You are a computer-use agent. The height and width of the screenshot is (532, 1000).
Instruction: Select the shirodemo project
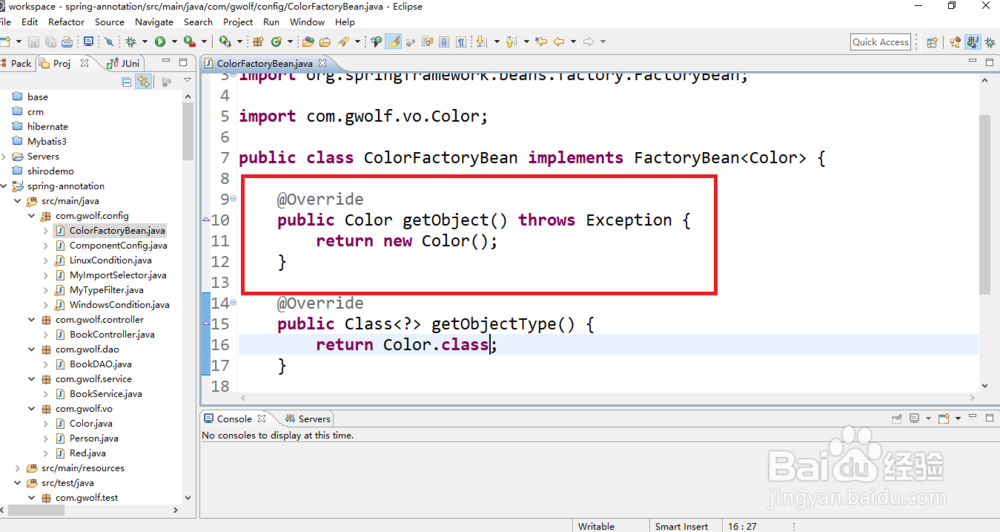pyautogui.click(x=50, y=171)
